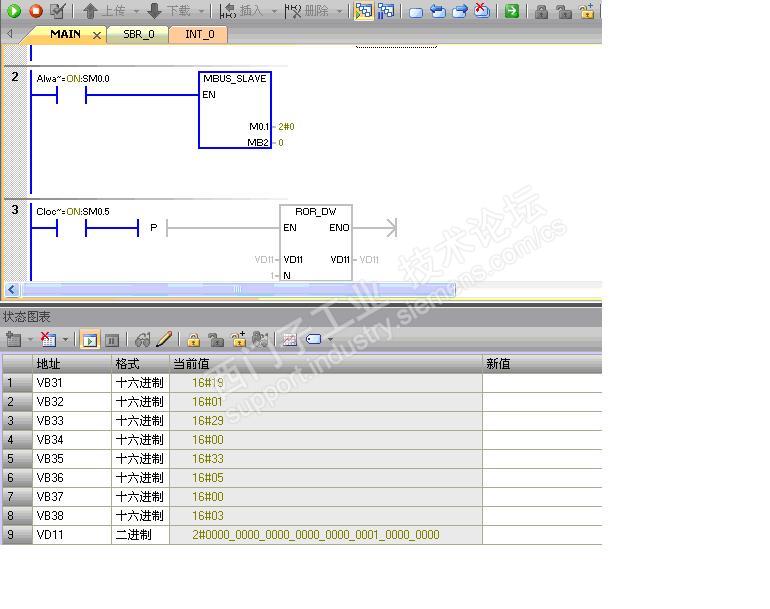Toggle the program status monitoring icon
Screen dimensions: 770x609
pos(364,11)
